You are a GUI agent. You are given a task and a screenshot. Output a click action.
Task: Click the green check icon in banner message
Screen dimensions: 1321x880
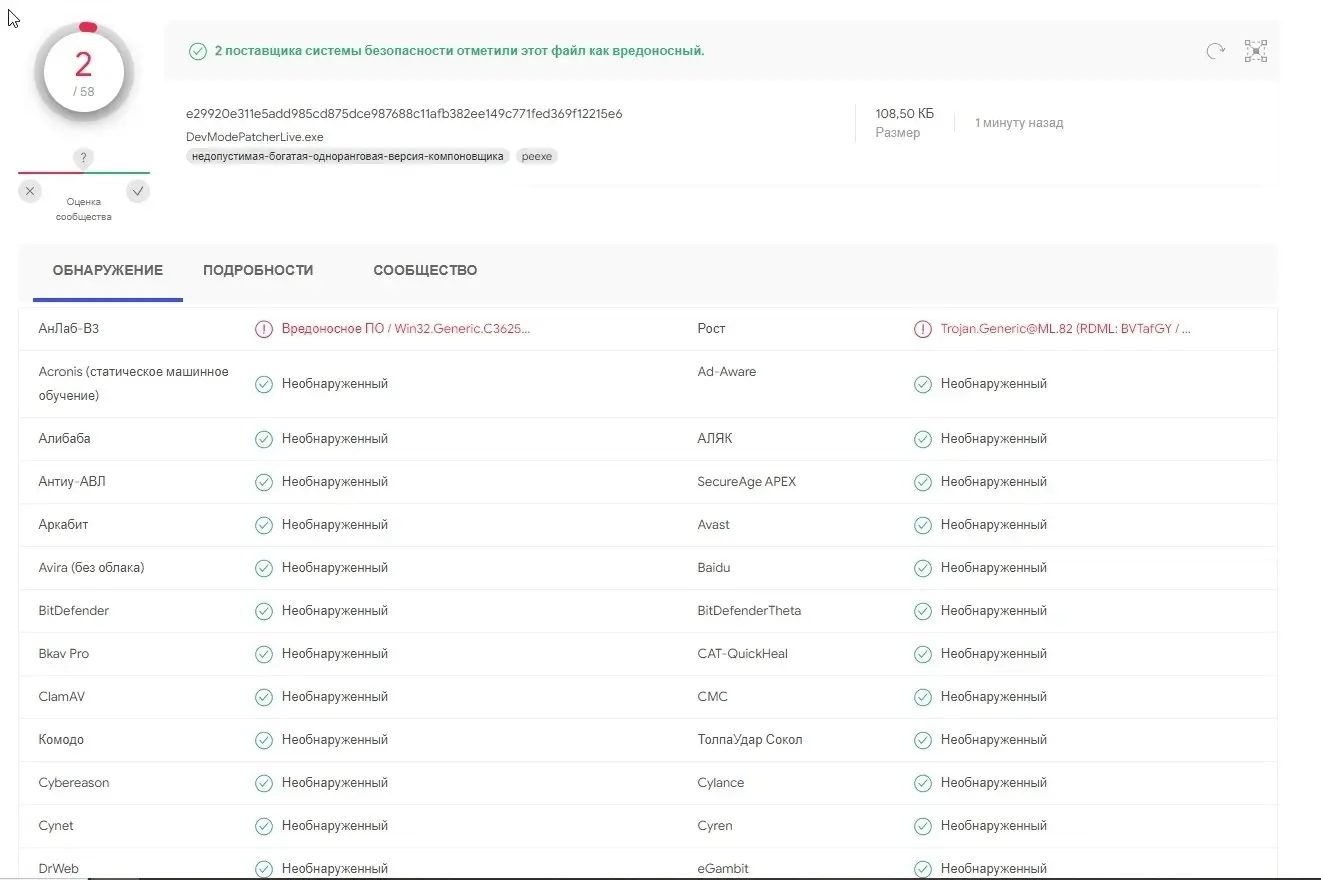(198, 51)
